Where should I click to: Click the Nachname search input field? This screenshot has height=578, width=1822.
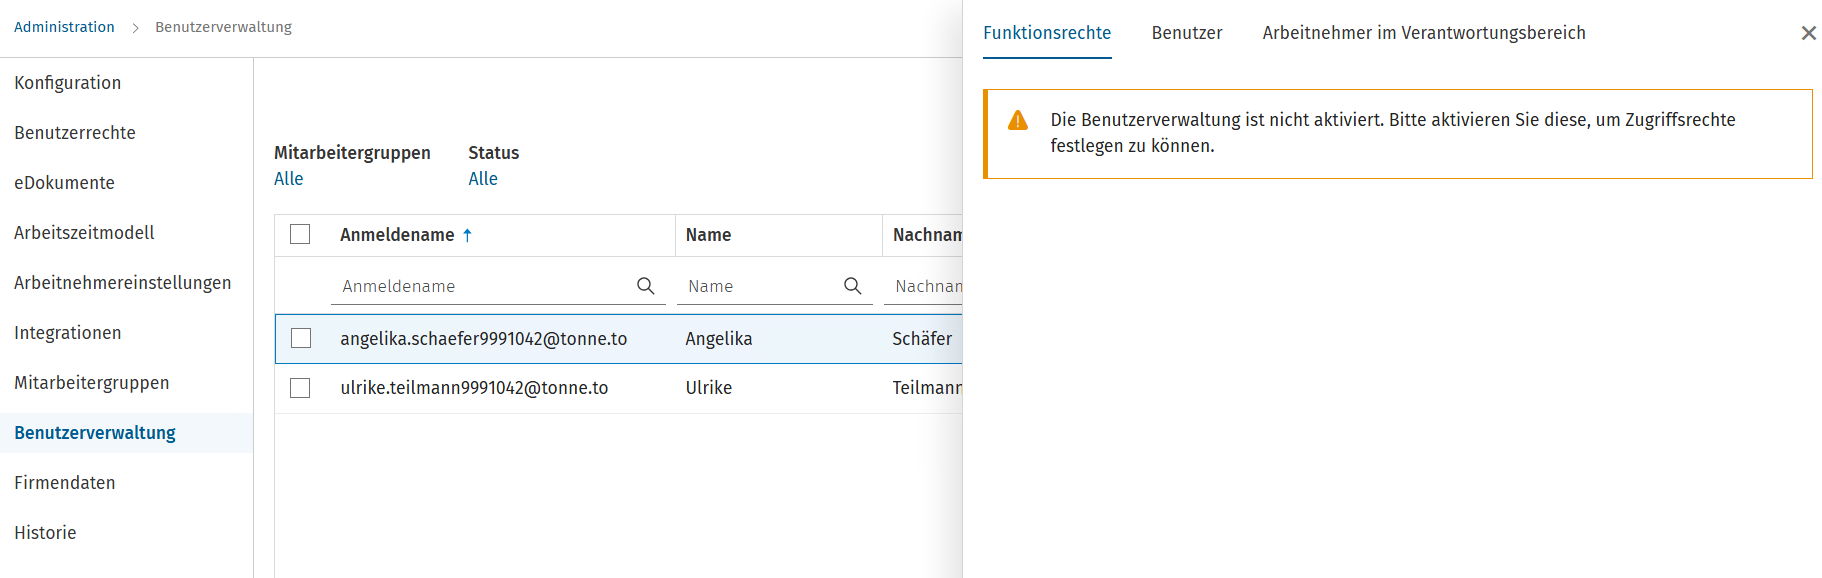923,286
